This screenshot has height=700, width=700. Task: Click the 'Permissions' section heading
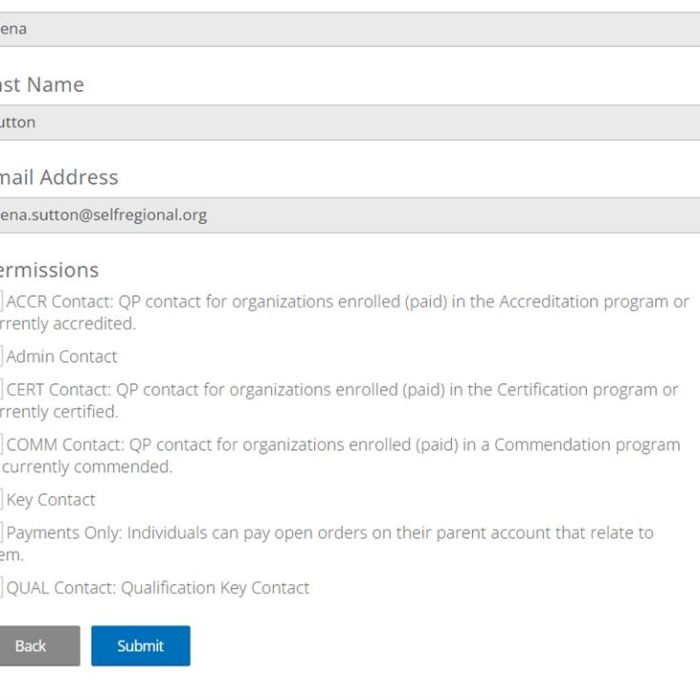coord(48,270)
